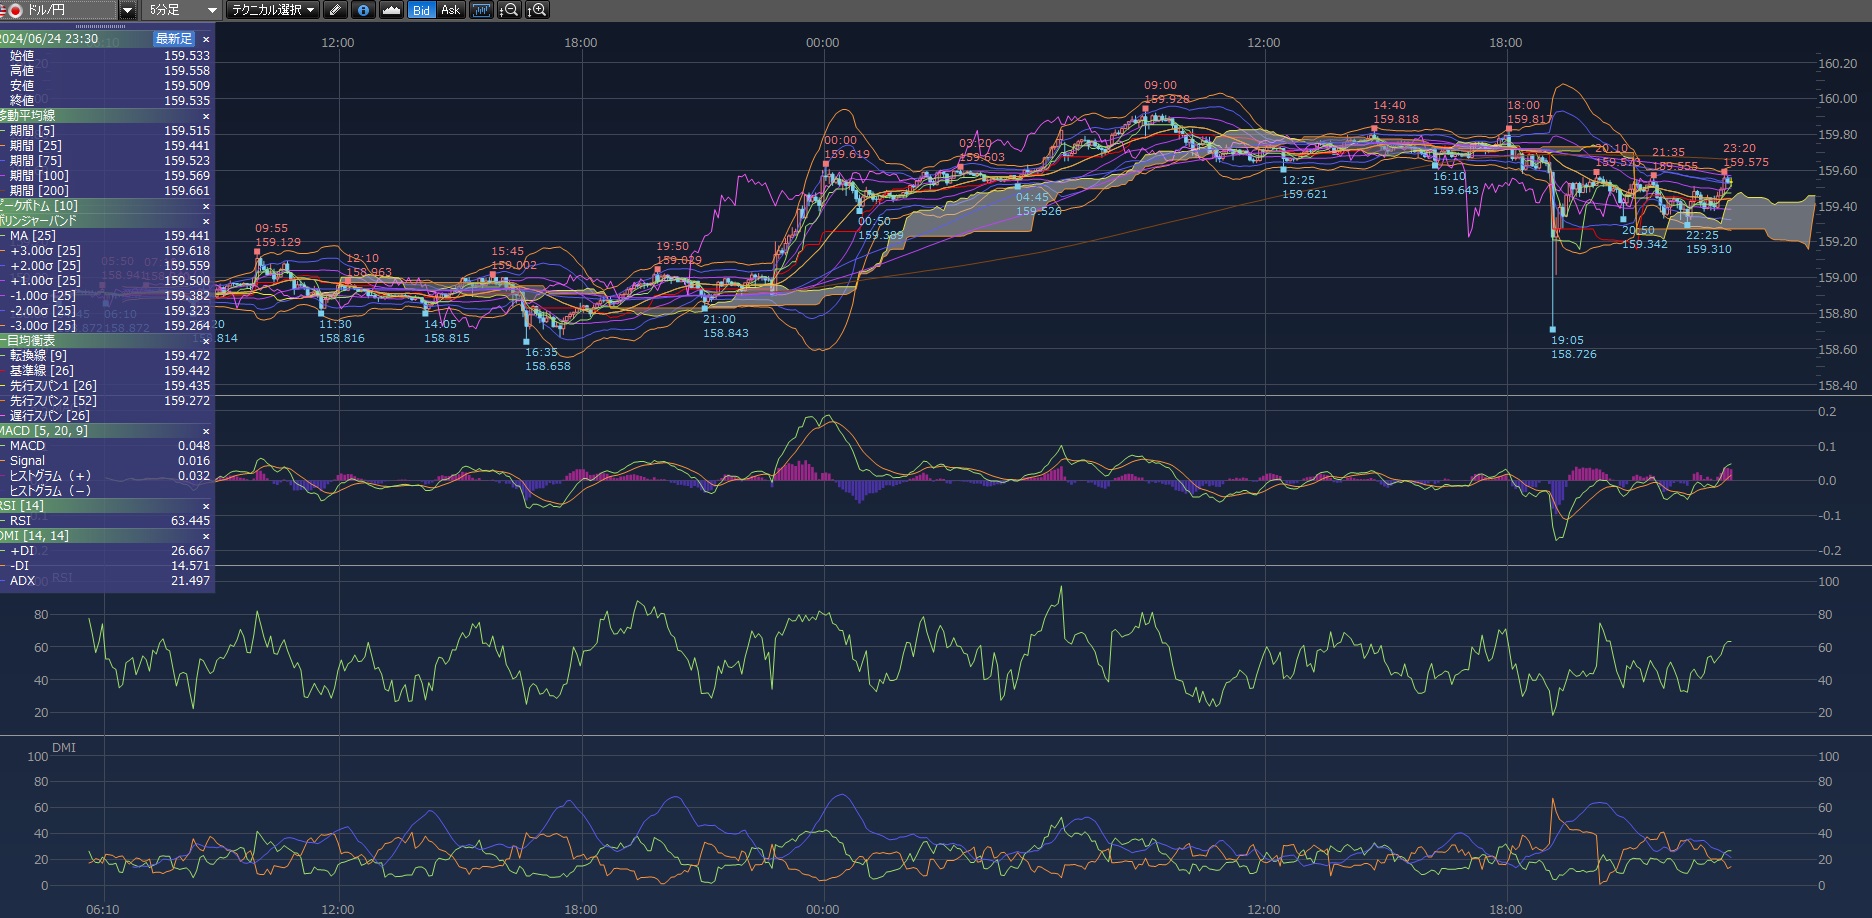Image resolution: width=1872 pixels, height=918 pixels.
Task: Open the 5分足 timeframe dropdown
Action: point(182,10)
